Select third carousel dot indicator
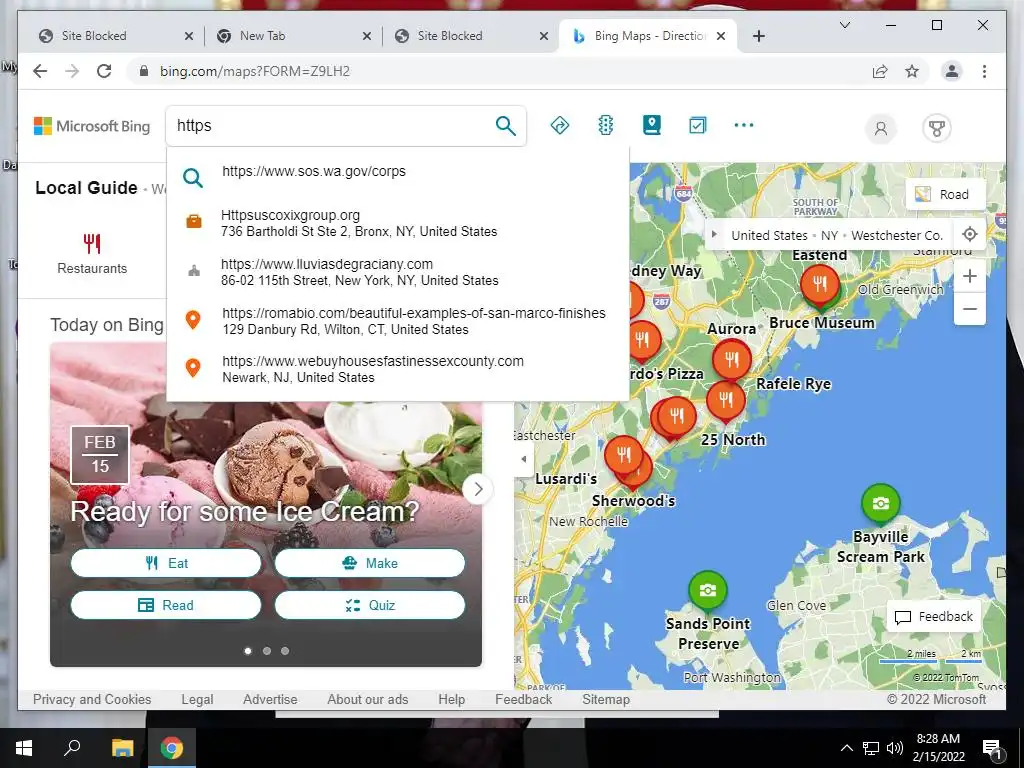 [285, 650]
